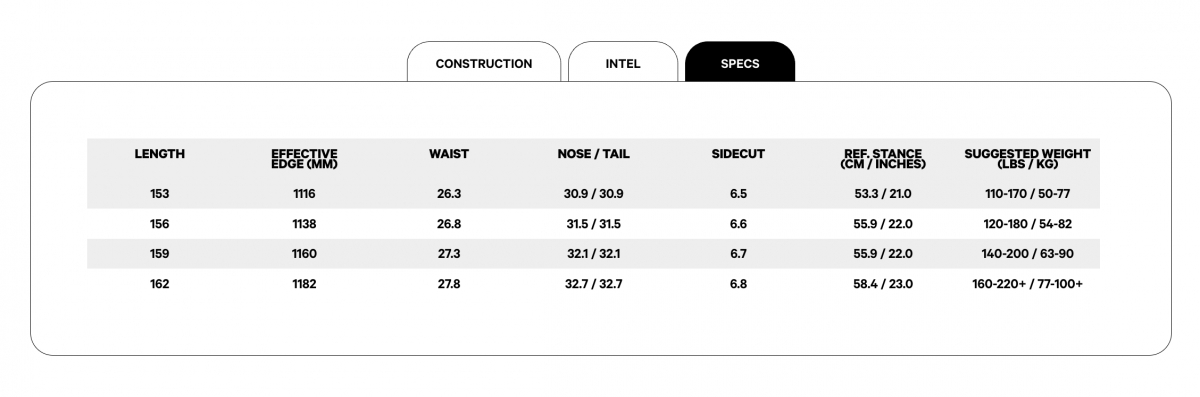Select the 162 length row
Screen dimensions: 1200x397
tap(594, 284)
